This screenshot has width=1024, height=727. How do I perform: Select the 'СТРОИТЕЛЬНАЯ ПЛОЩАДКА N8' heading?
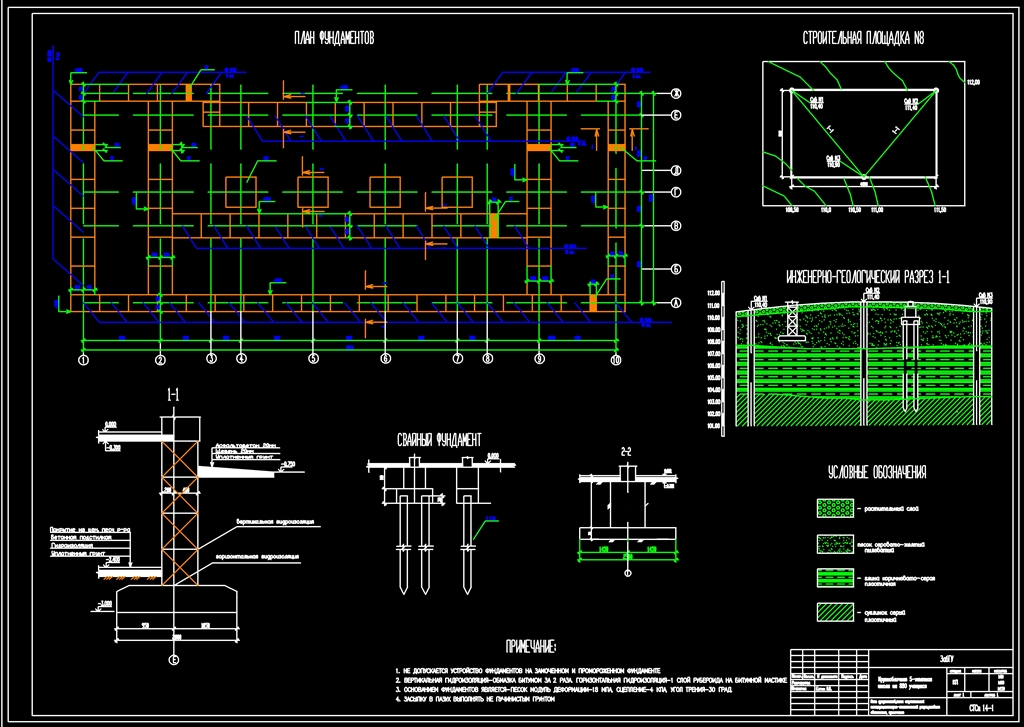862,39
